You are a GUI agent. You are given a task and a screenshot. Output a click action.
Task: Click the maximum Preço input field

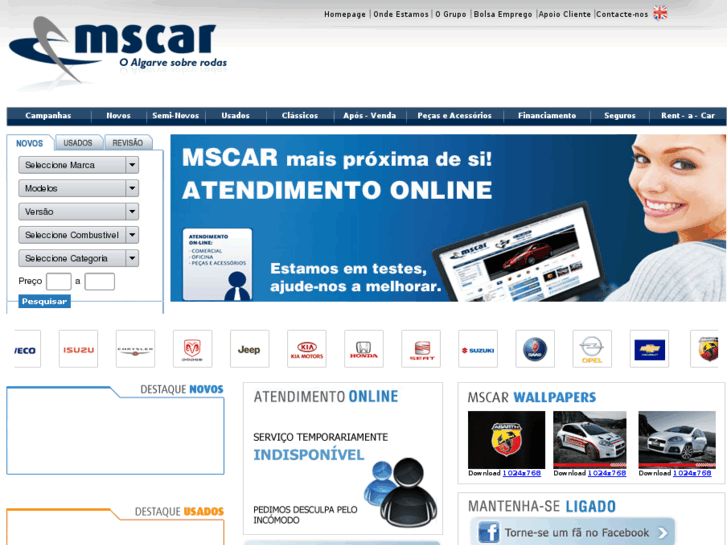pos(100,282)
